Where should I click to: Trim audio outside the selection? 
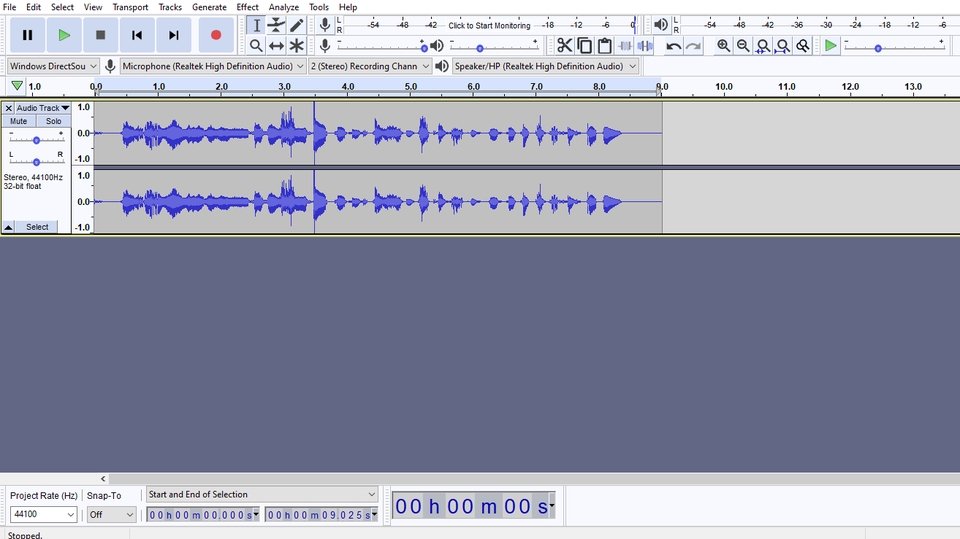[x=624, y=45]
